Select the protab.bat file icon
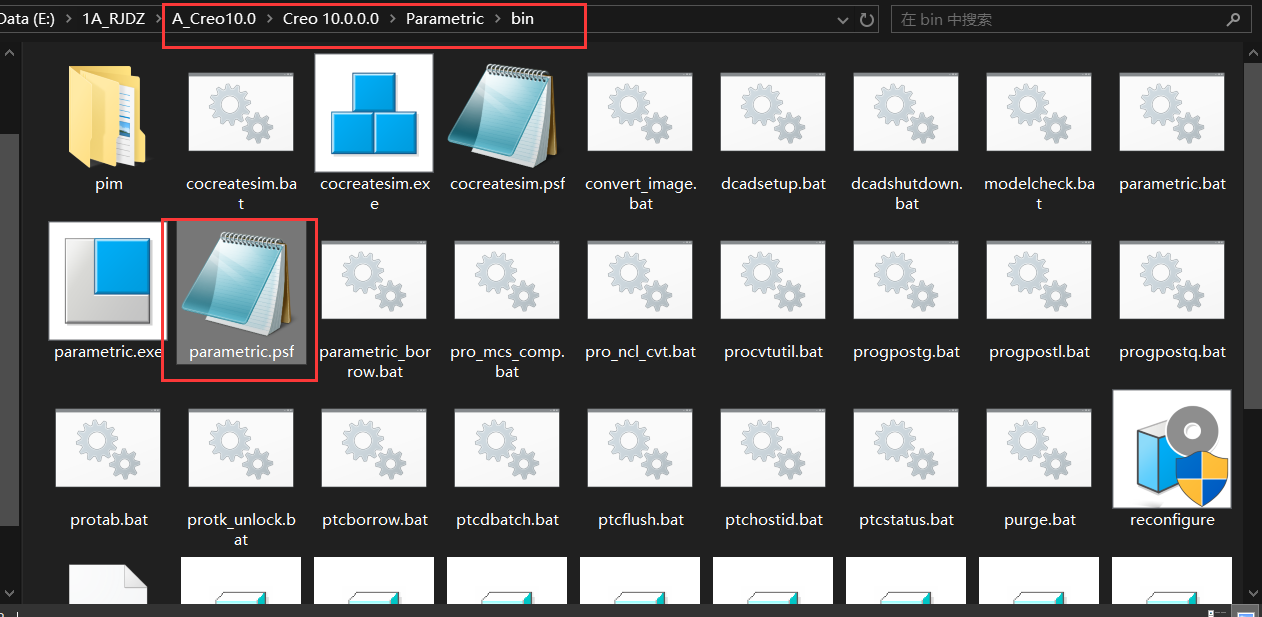The image size is (1262, 617). coord(108,449)
